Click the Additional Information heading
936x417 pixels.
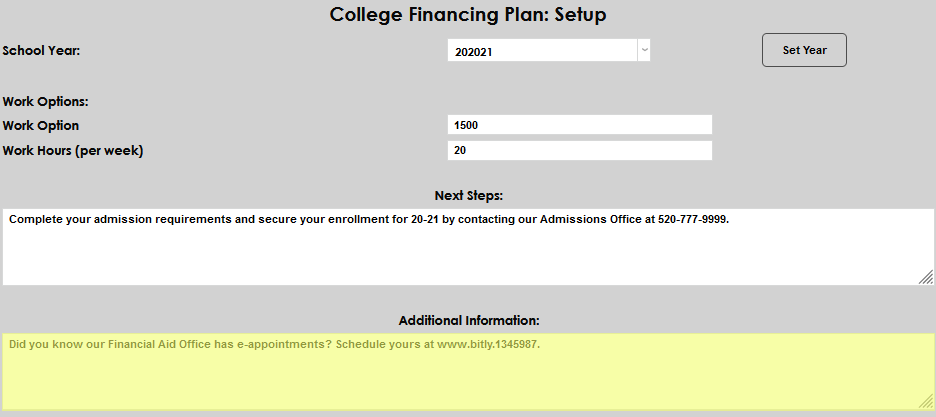pos(468,321)
